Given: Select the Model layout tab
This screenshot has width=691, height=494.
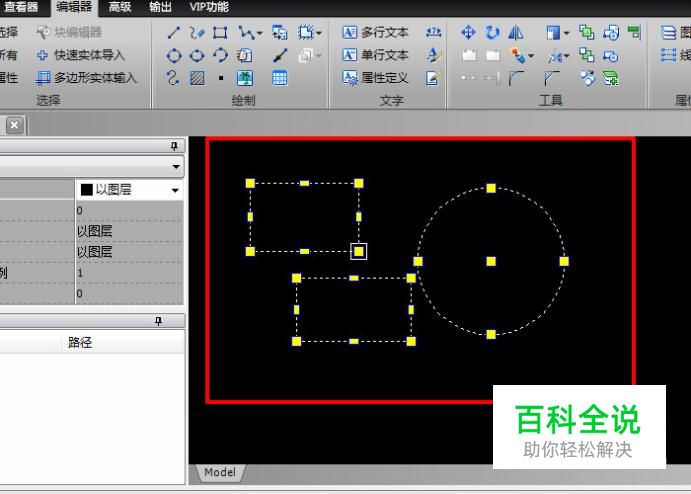Looking at the screenshot, I should [219, 472].
